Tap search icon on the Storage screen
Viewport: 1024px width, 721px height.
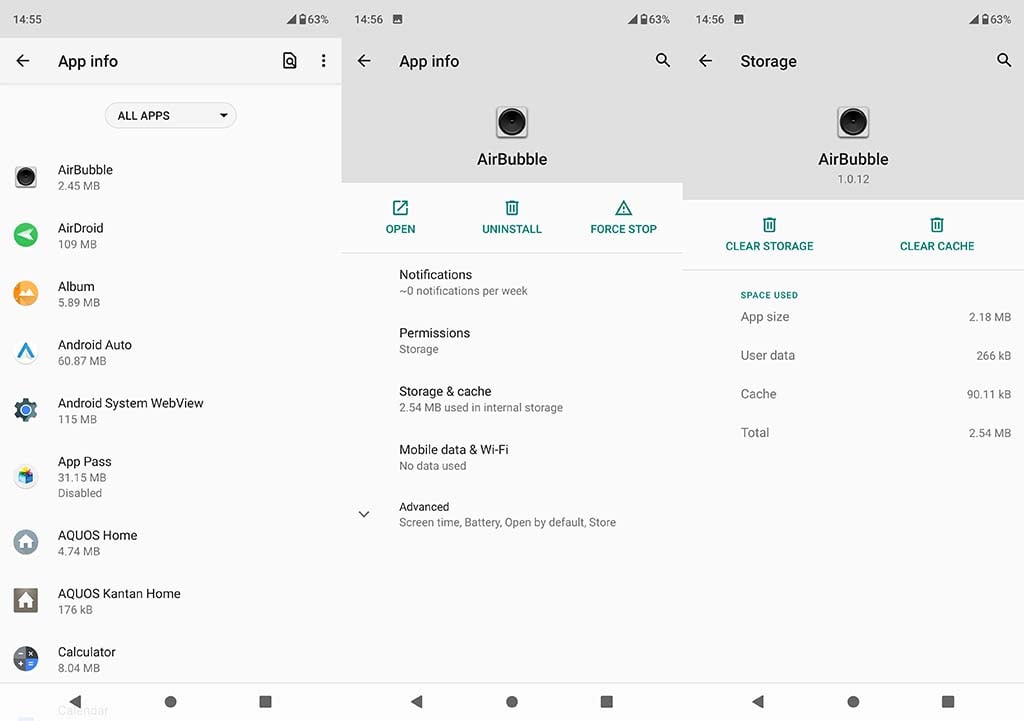1004,61
